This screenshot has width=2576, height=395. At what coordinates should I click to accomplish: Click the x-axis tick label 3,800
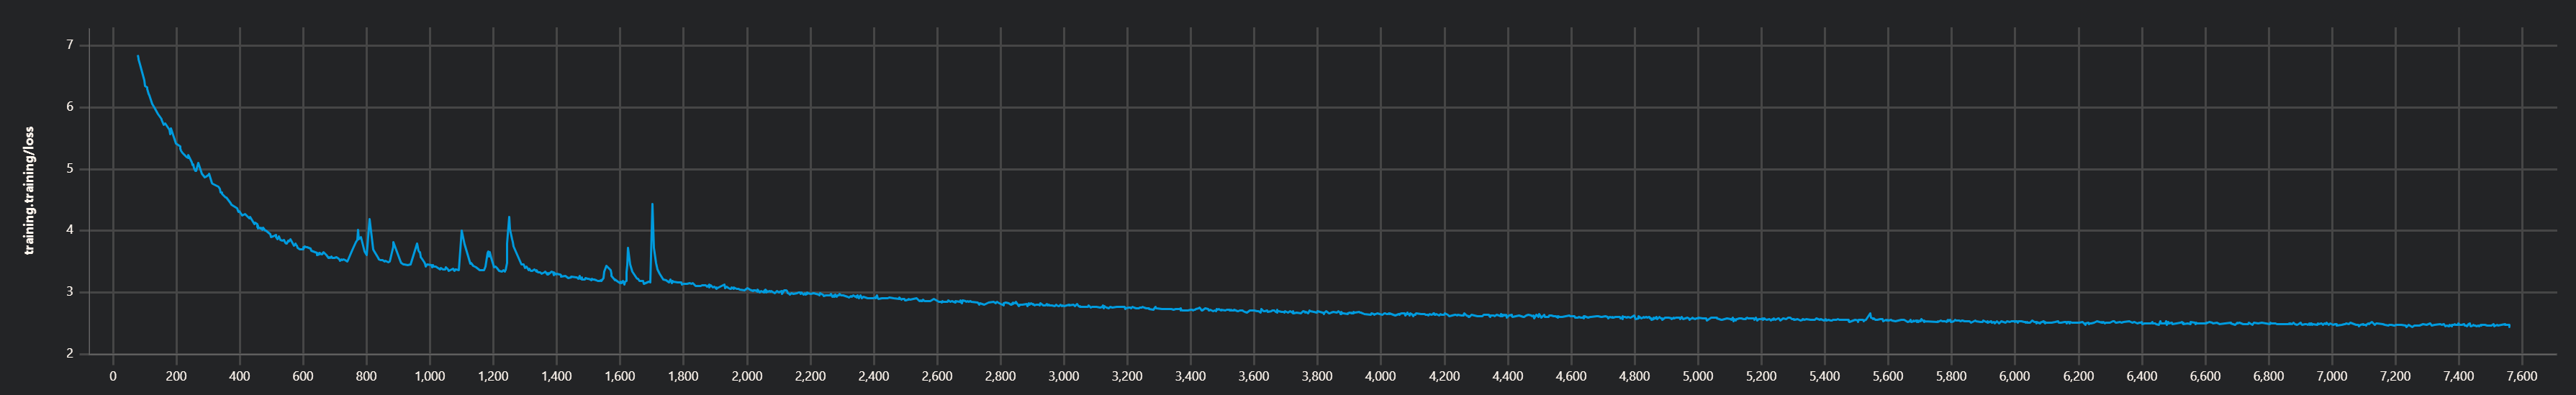coord(1317,377)
